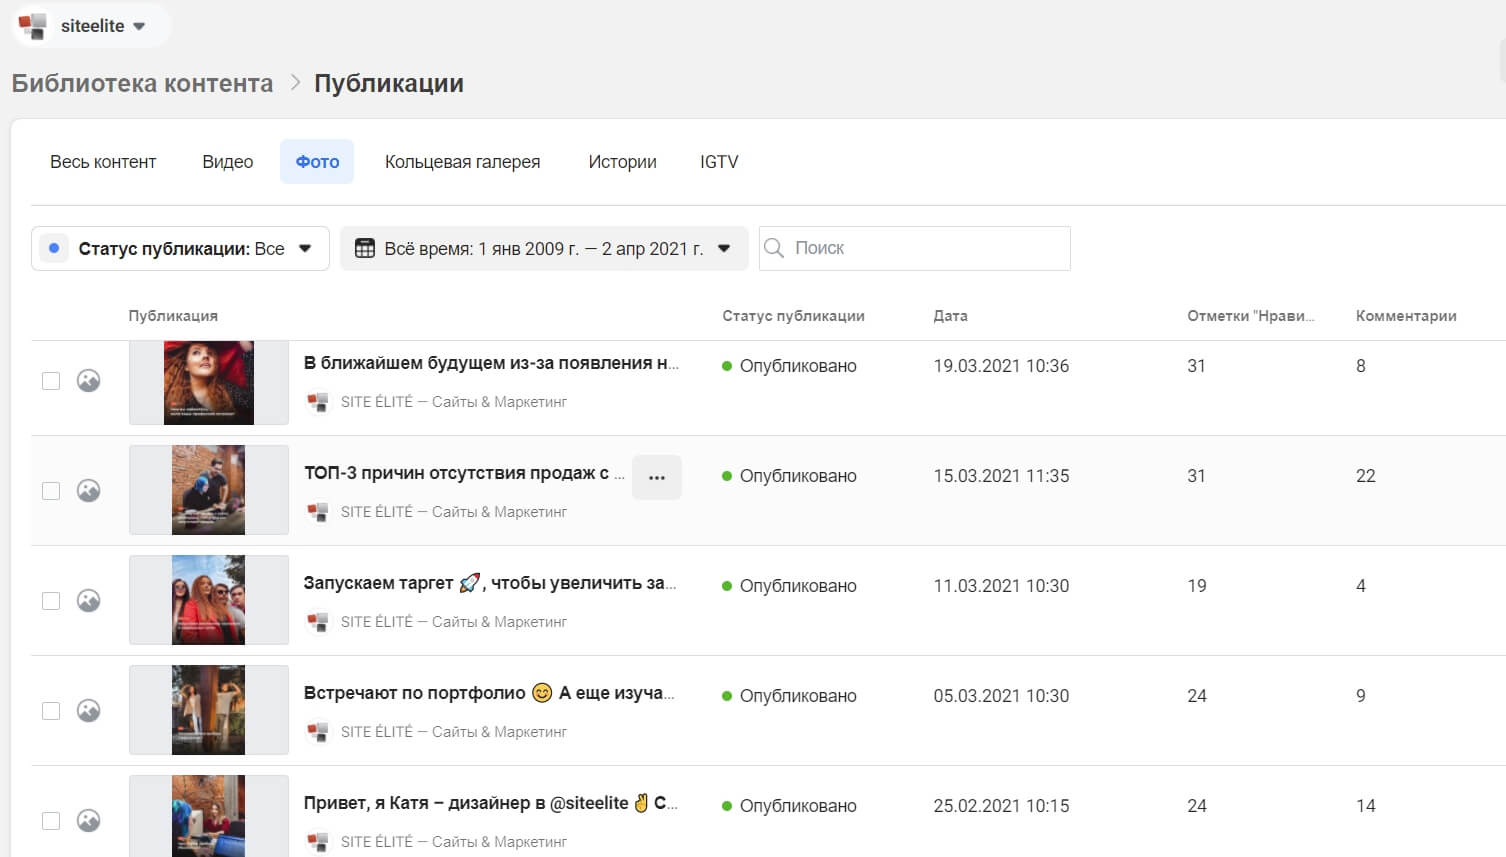The image size is (1506, 857).
Task: Open post titled Привет, я Катя – дизайнер
Action: (x=491, y=803)
